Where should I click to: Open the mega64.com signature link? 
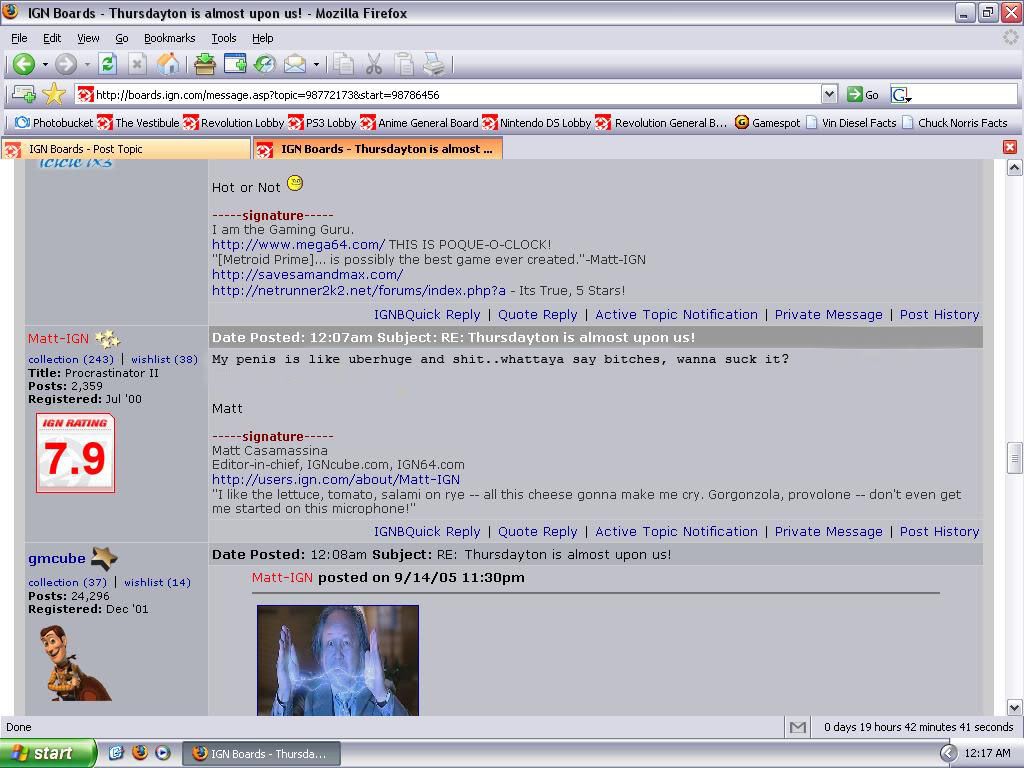coord(298,244)
